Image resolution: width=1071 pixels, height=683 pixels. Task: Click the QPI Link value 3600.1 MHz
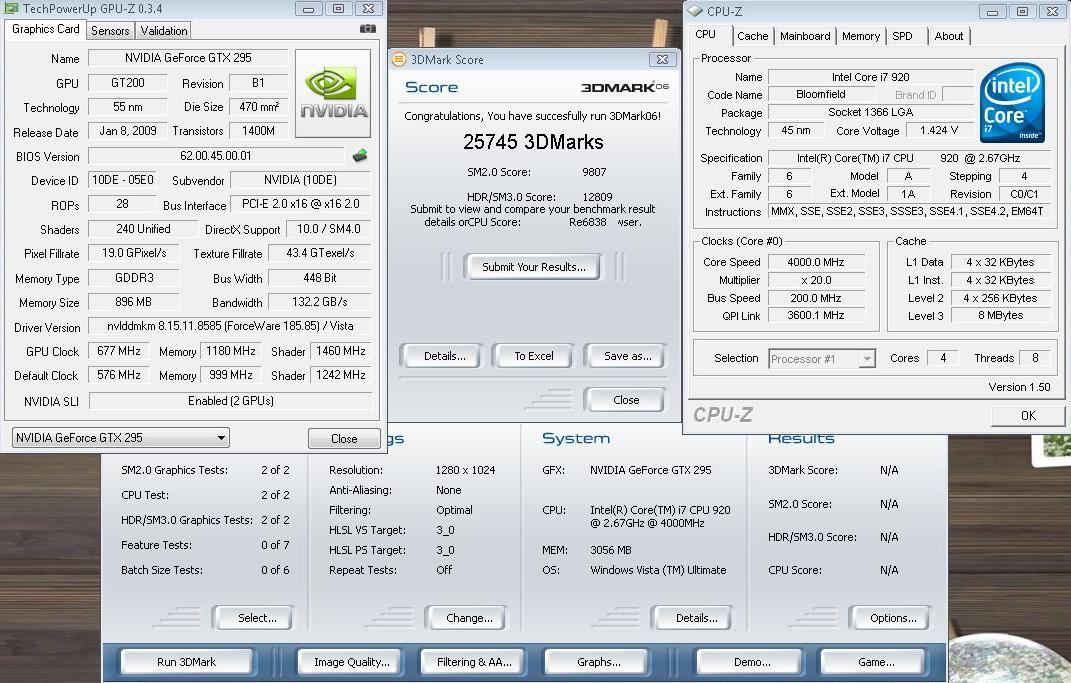816,316
